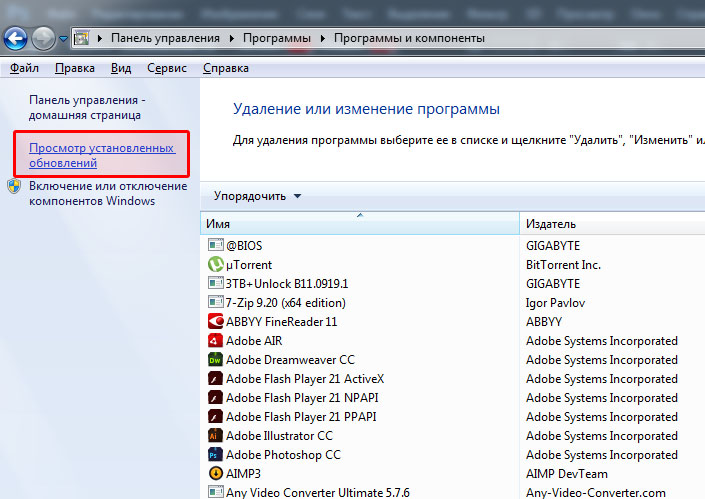Click the heading Удаление или изменение программы
Viewport: 705px width, 499px height.
tap(366, 109)
